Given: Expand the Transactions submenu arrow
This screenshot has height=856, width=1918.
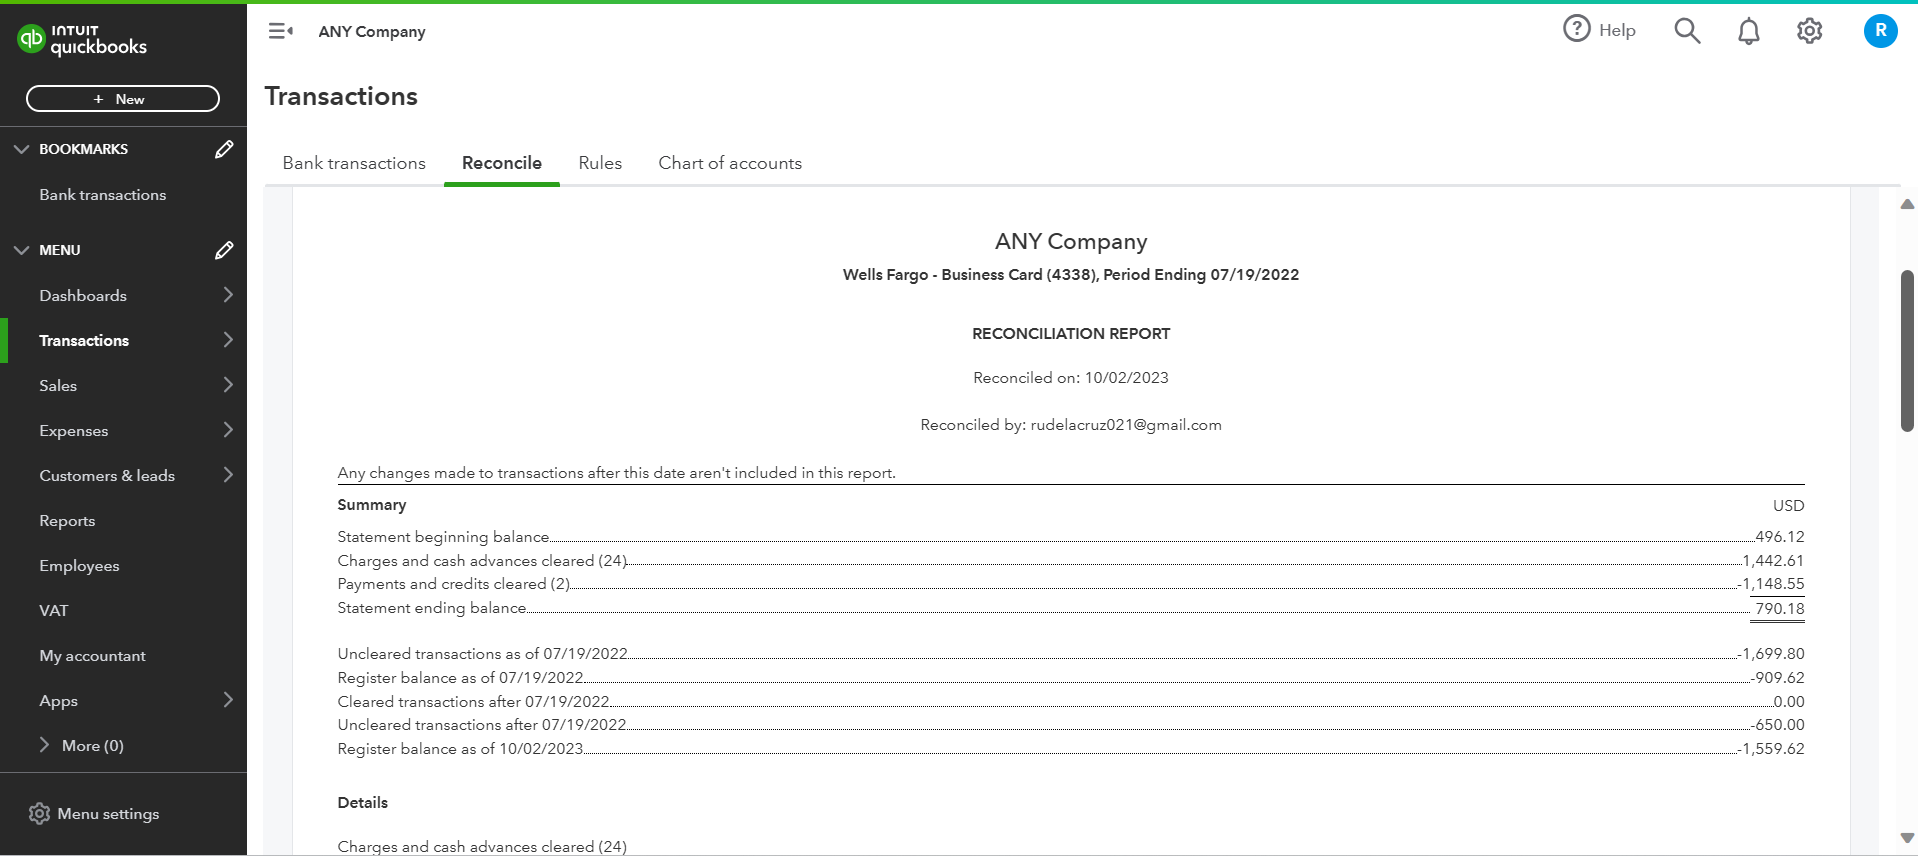Looking at the screenshot, I should (228, 340).
